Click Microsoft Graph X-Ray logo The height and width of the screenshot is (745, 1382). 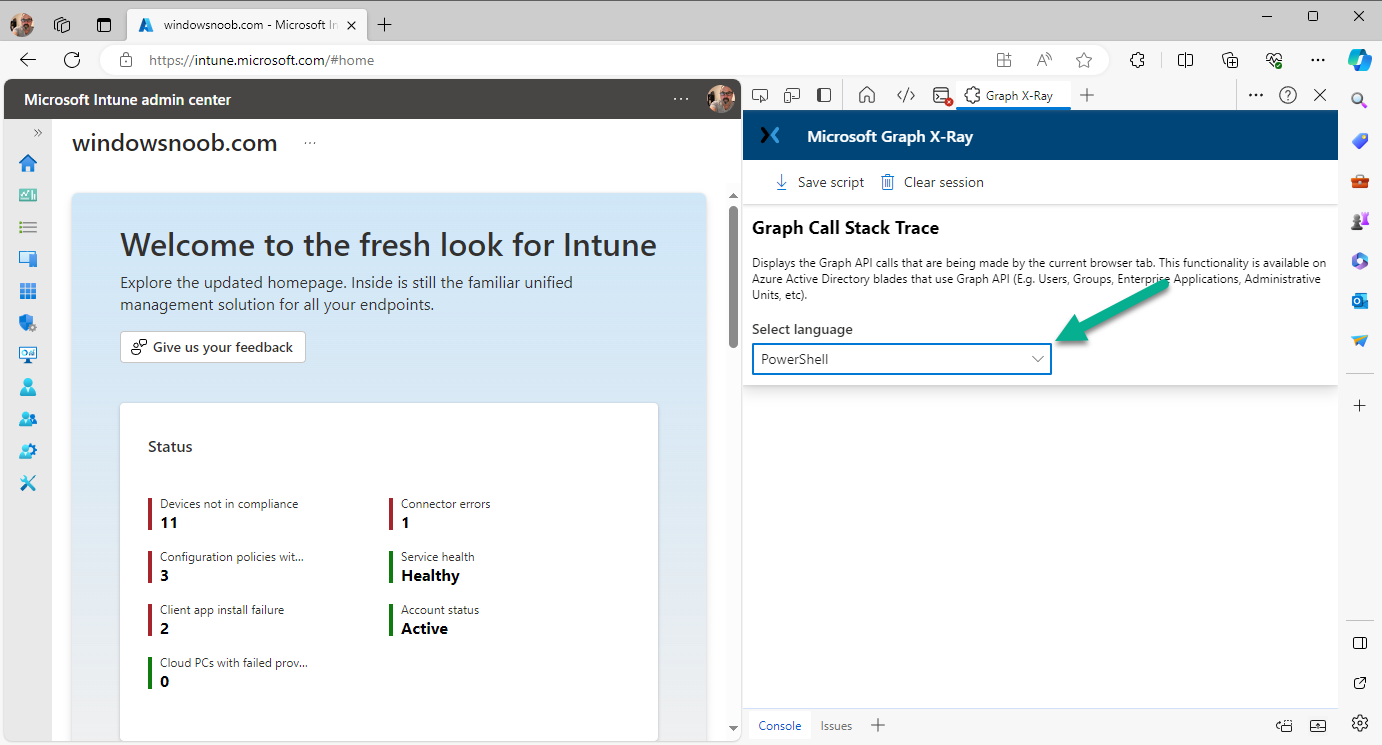(x=769, y=135)
